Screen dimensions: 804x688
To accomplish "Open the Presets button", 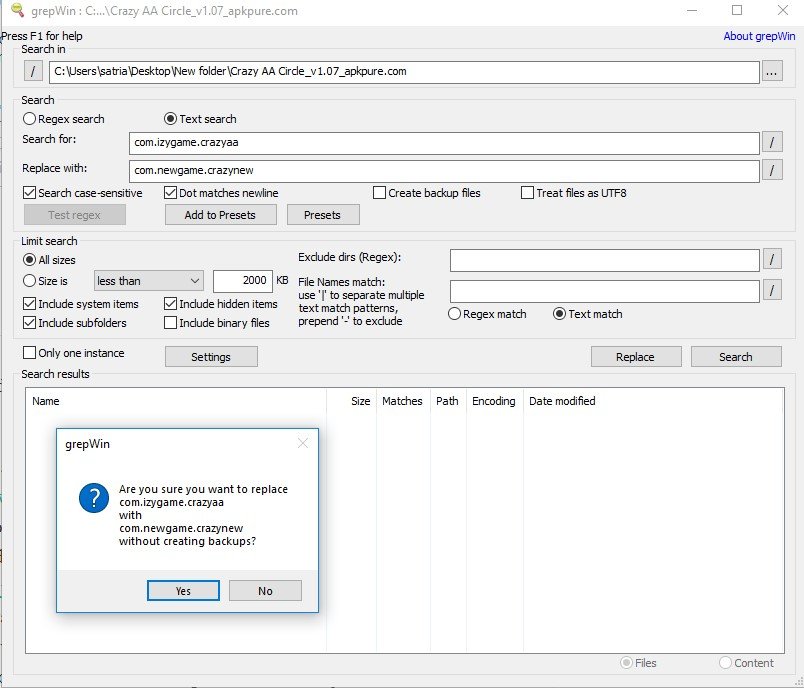I will click(x=323, y=215).
